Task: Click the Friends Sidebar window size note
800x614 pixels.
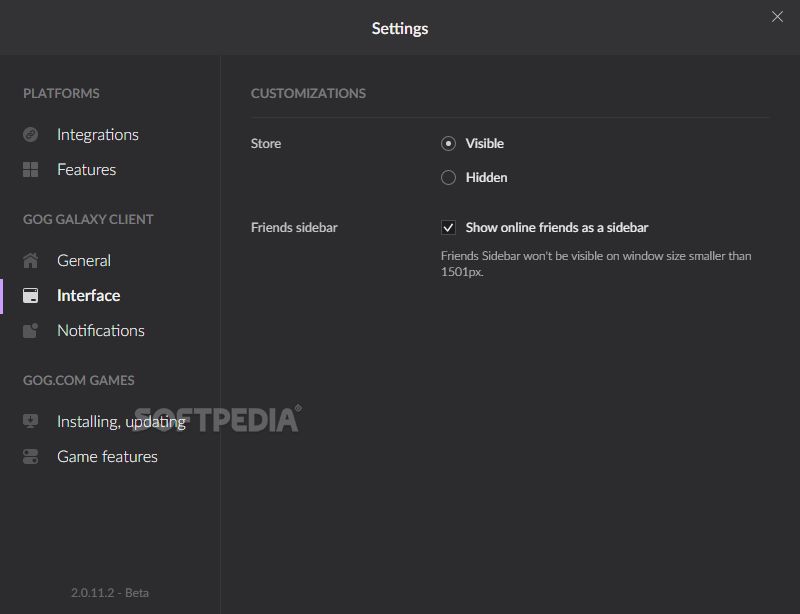Action: (596, 263)
